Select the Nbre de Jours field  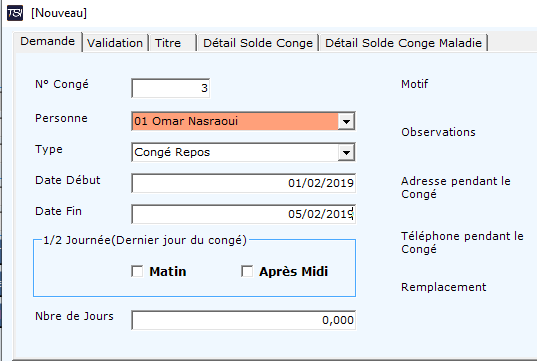(x=243, y=320)
